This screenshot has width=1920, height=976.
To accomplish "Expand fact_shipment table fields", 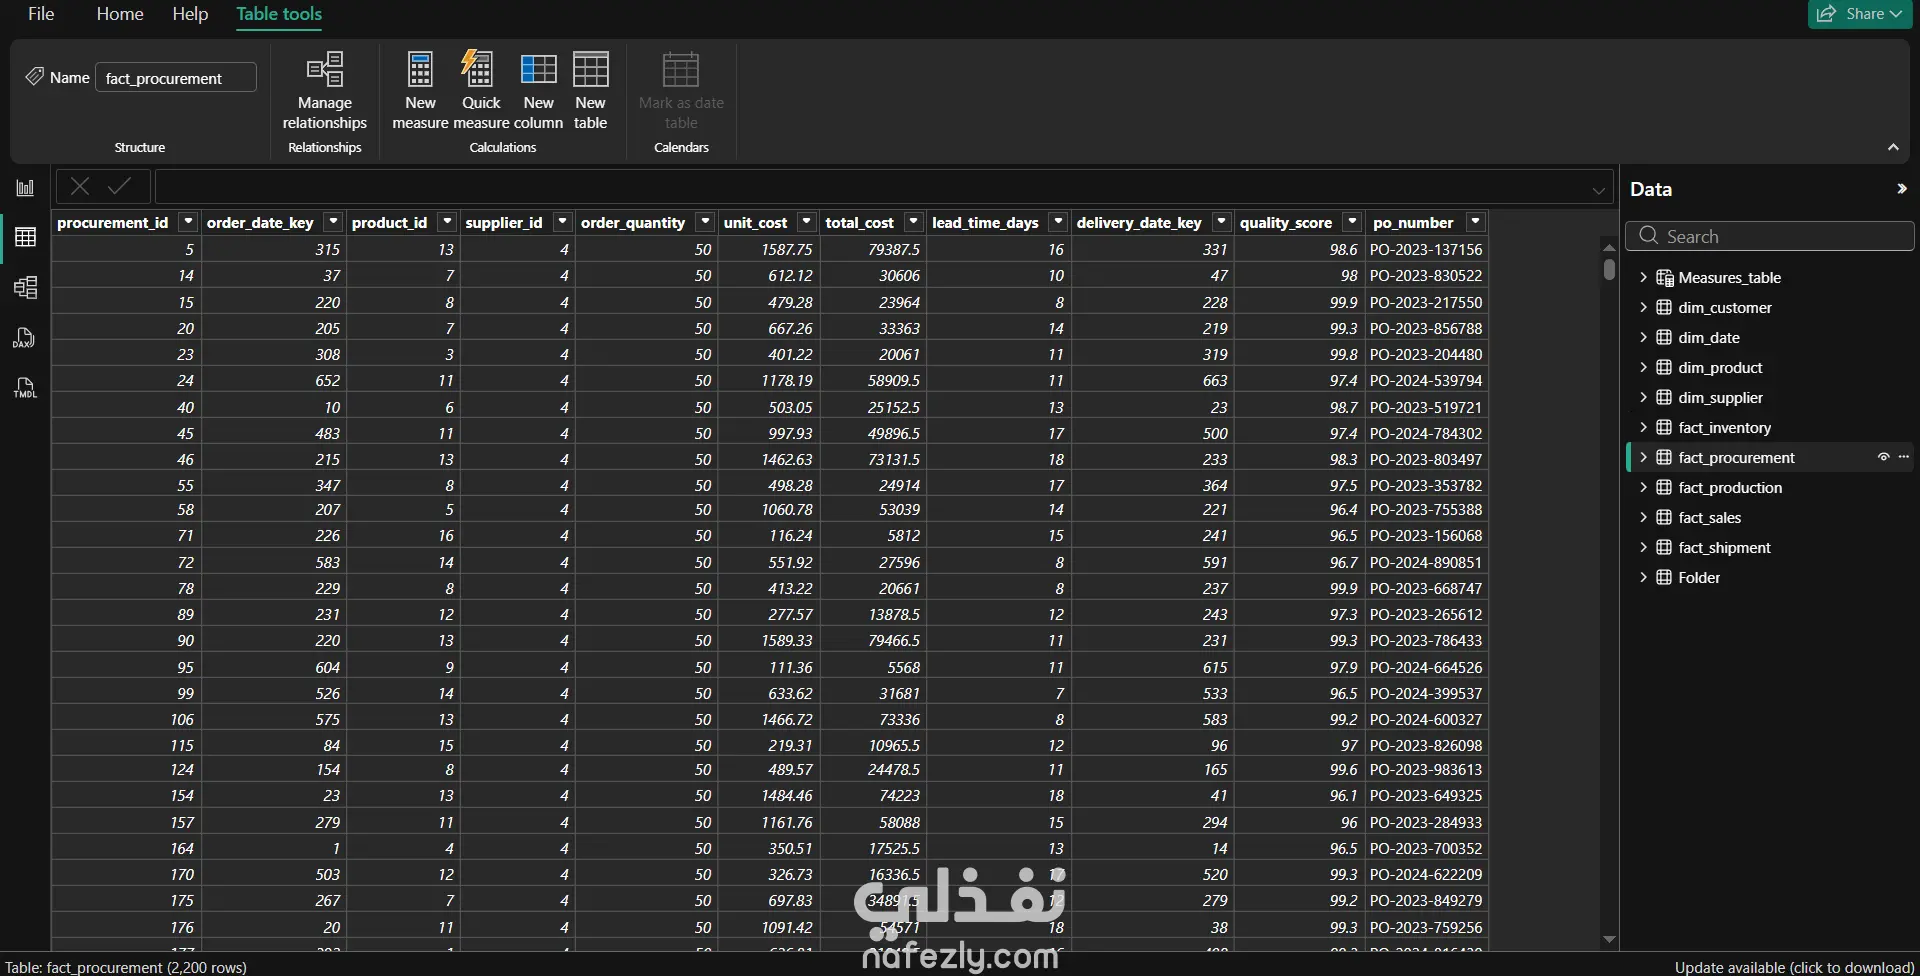I will click(x=1643, y=547).
